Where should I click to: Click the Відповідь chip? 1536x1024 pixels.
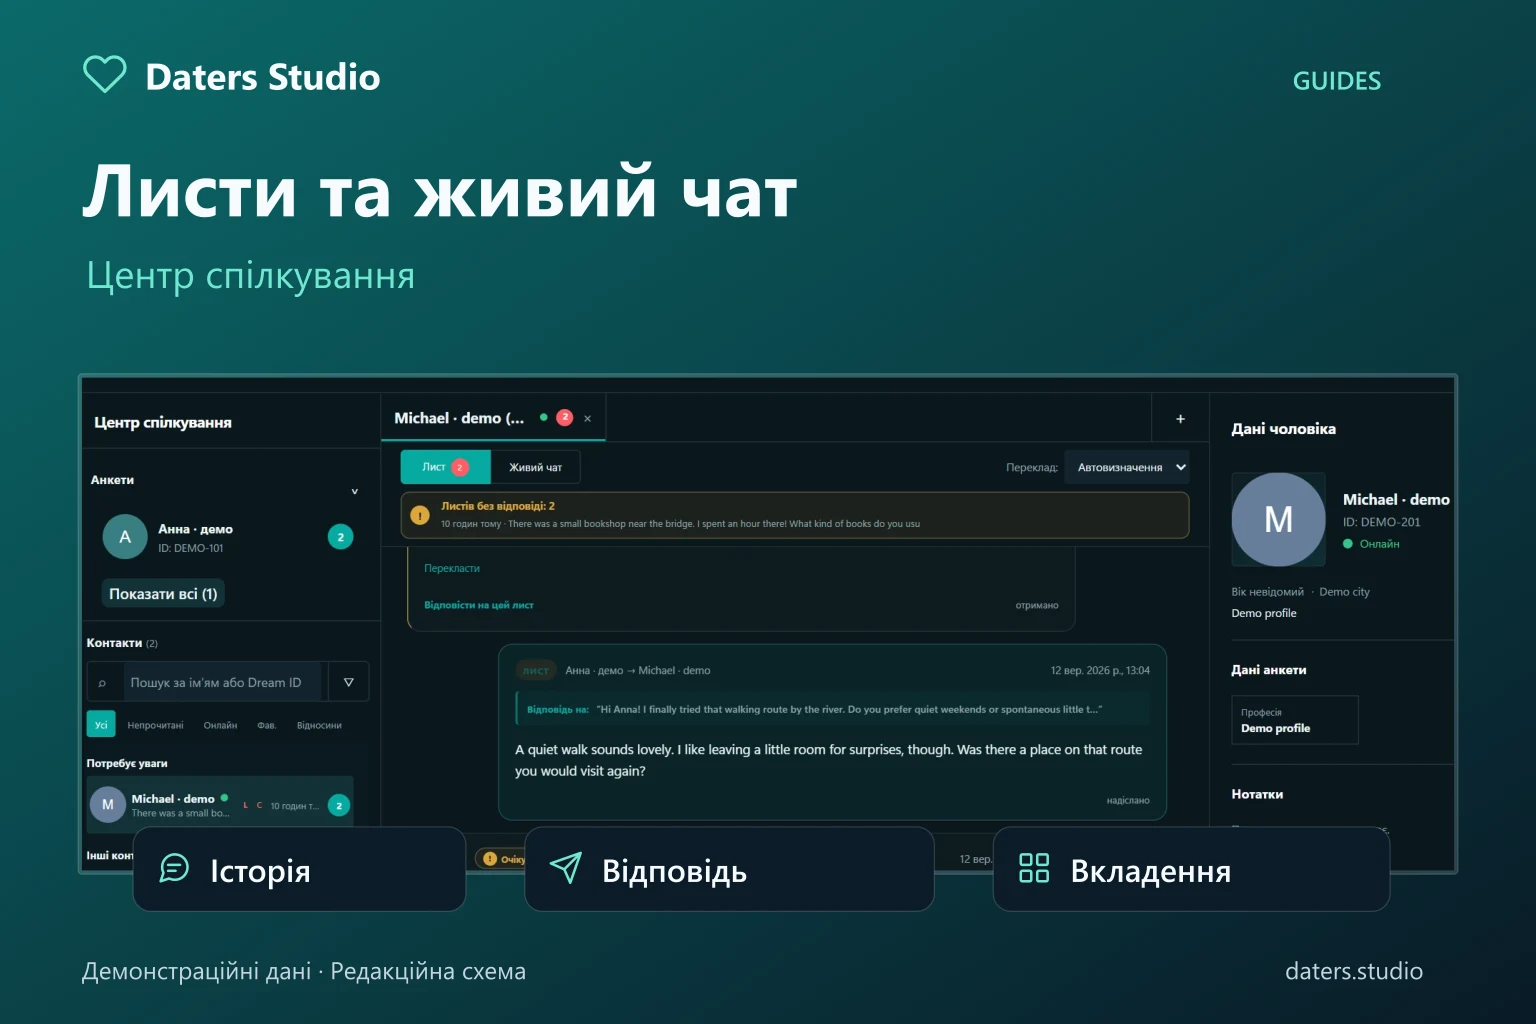(x=729, y=870)
